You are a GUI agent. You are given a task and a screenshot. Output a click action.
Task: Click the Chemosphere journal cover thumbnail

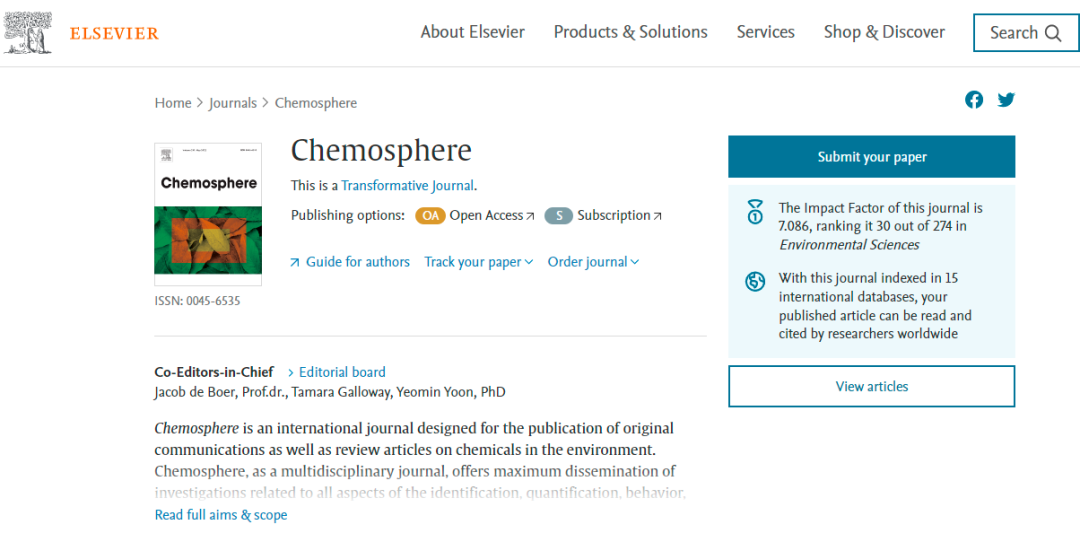208,214
